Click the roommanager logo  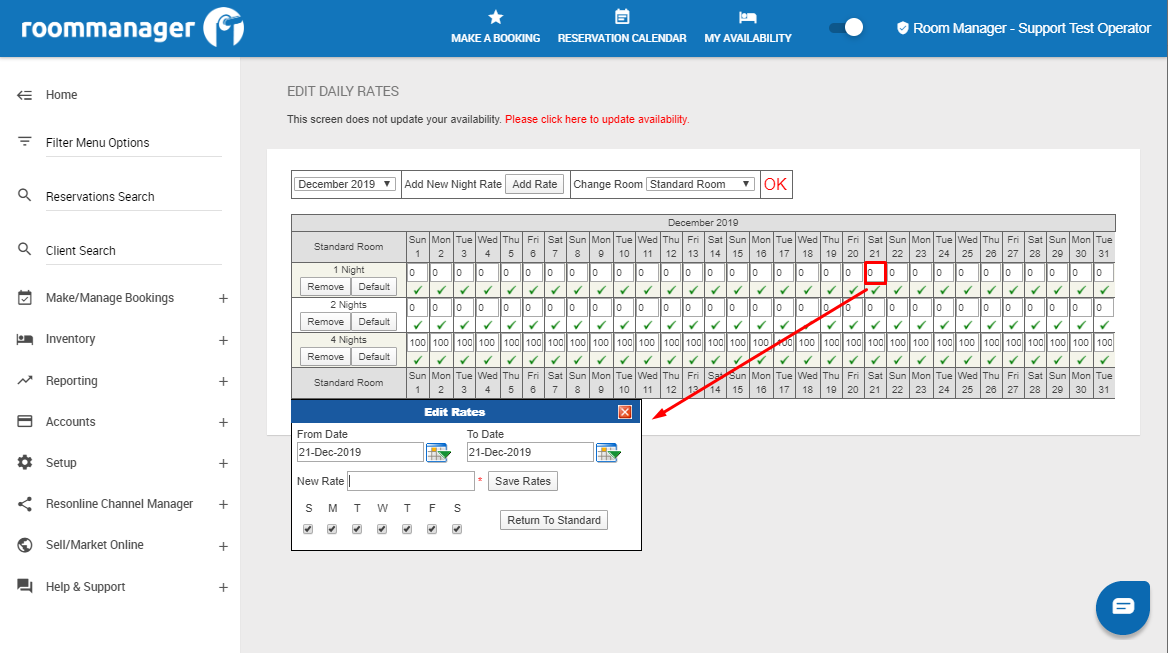pyautogui.click(x=133, y=28)
